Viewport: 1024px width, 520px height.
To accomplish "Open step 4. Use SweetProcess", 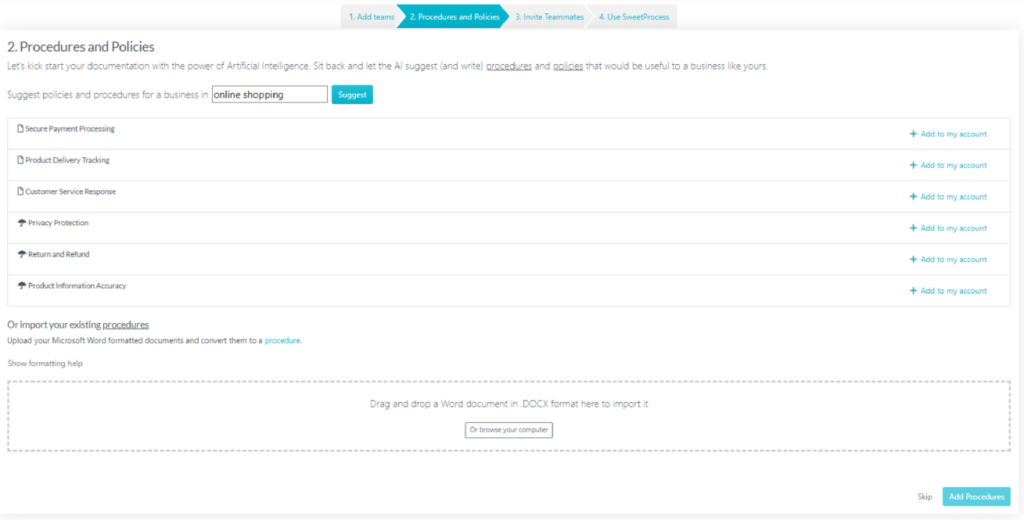I will [x=633, y=17].
